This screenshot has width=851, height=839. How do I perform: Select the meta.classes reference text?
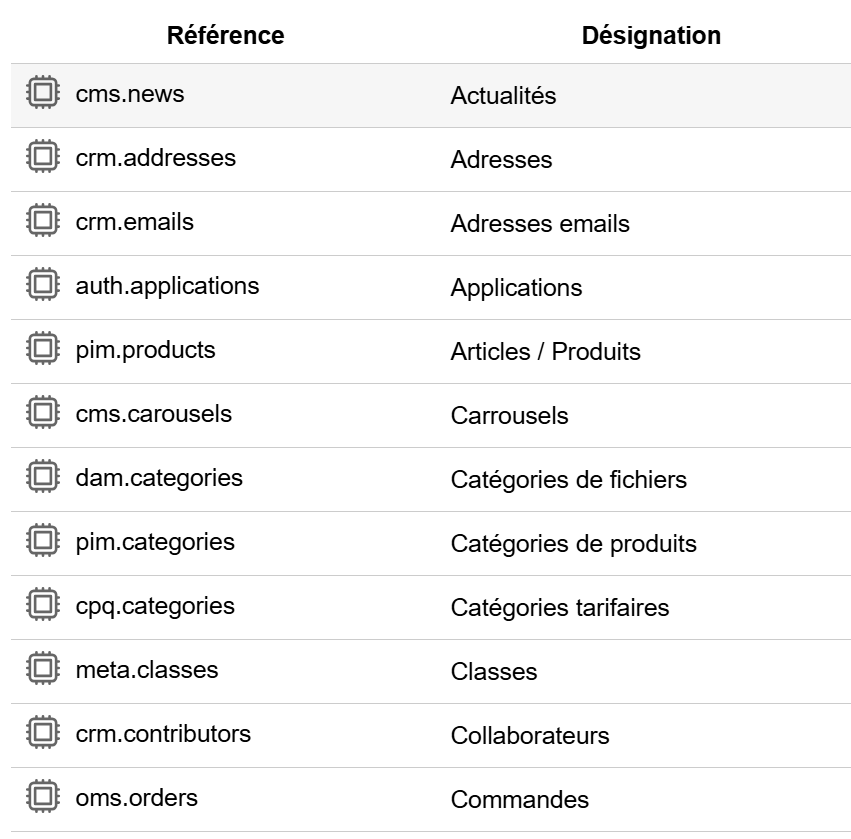coord(147,670)
